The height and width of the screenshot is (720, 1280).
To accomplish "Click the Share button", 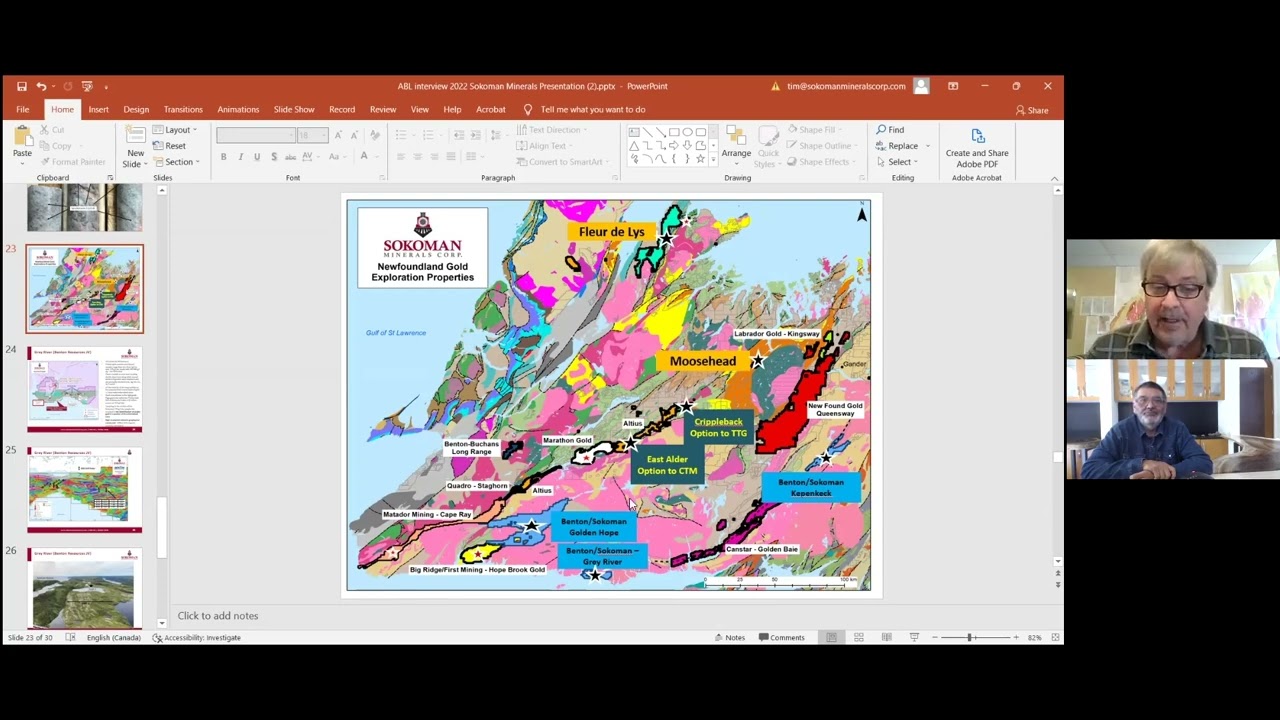I will pyautogui.click(x=1032, y=110).
